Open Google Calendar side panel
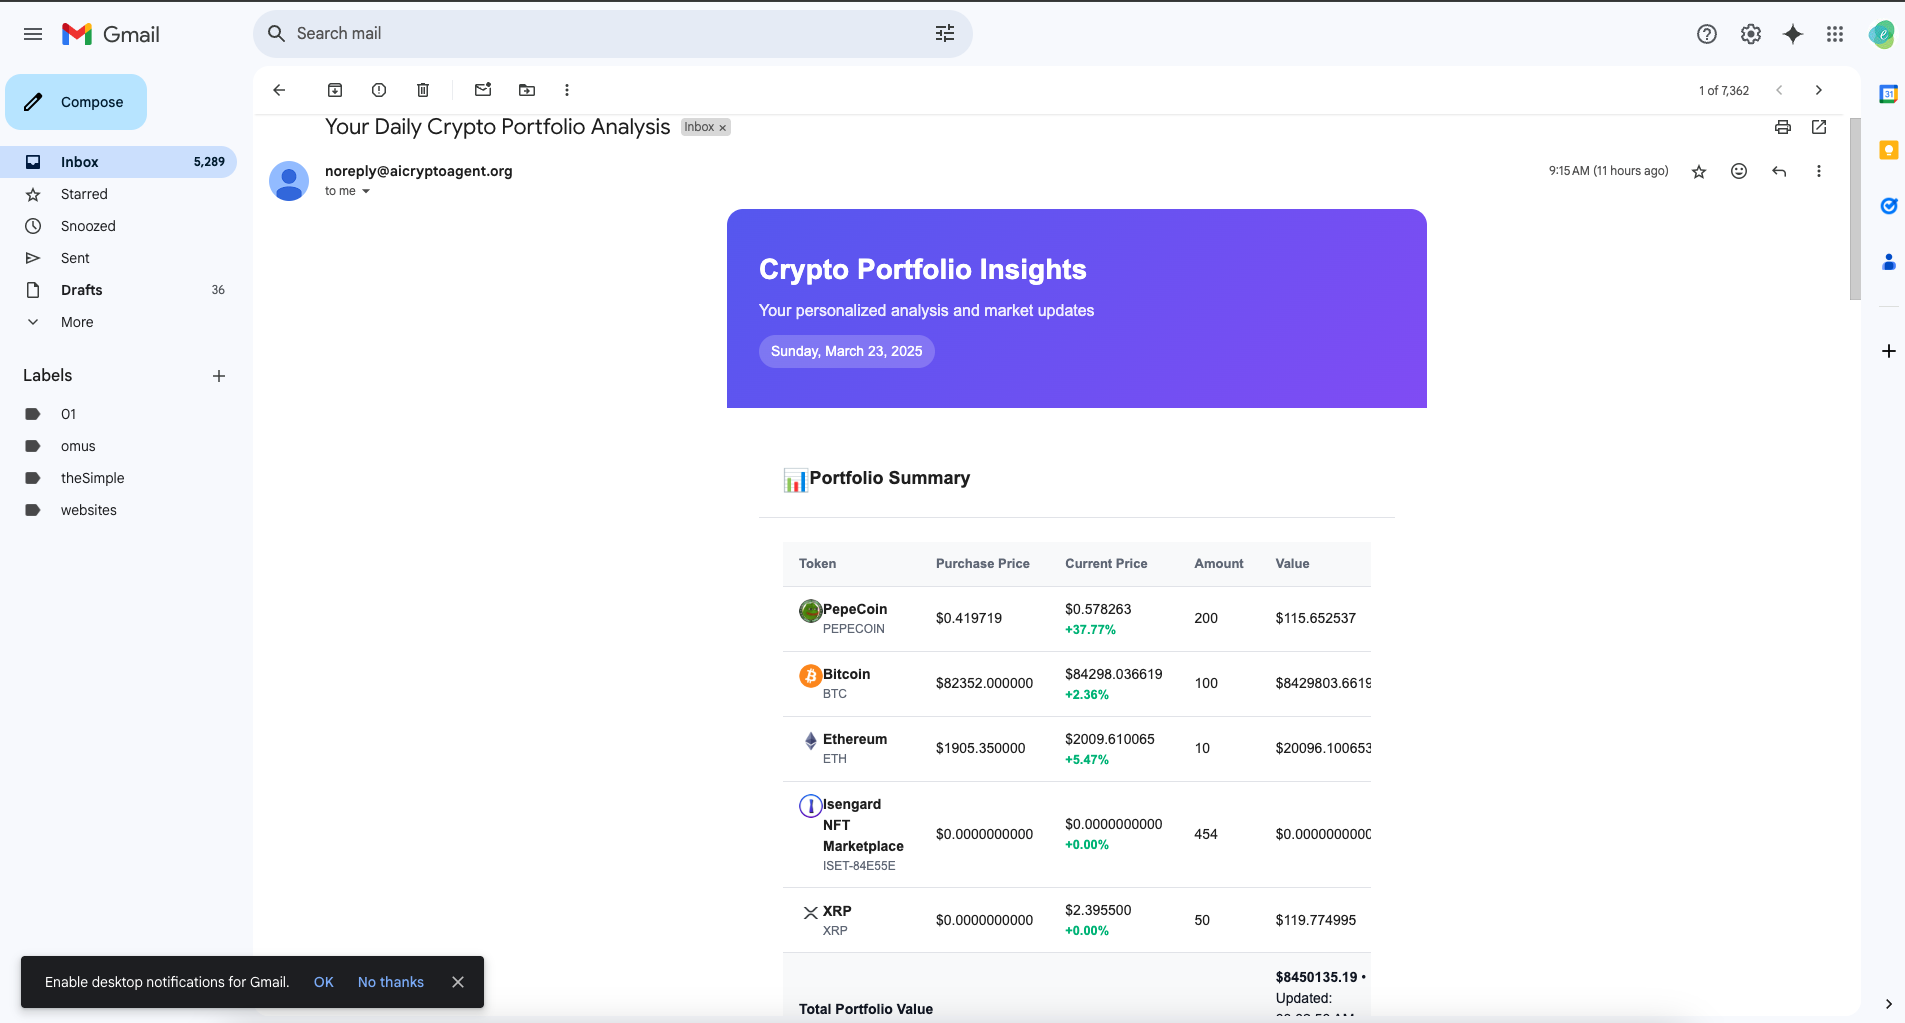Image resolution: width=1905 pixels, height=1023 pixels. [1888, 94]
